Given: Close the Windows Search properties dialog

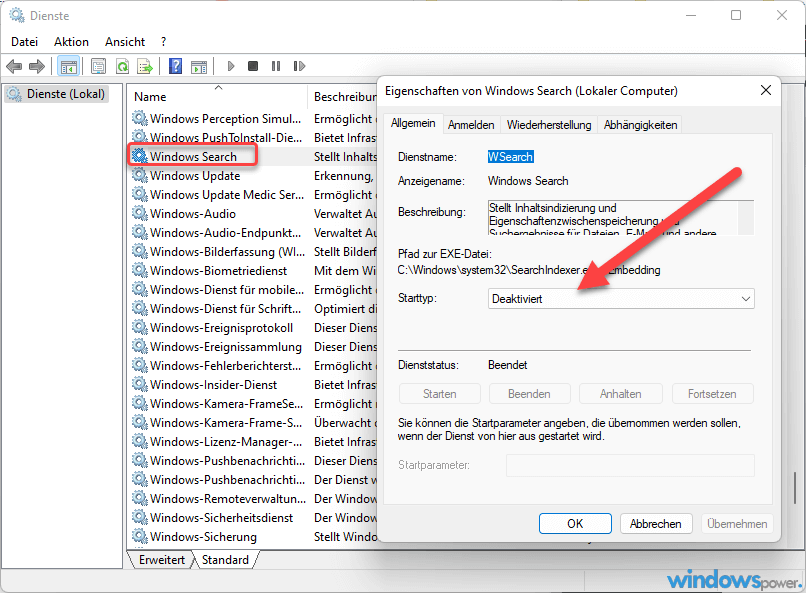Looking at the screenshot, I should (x=766, y=90).
